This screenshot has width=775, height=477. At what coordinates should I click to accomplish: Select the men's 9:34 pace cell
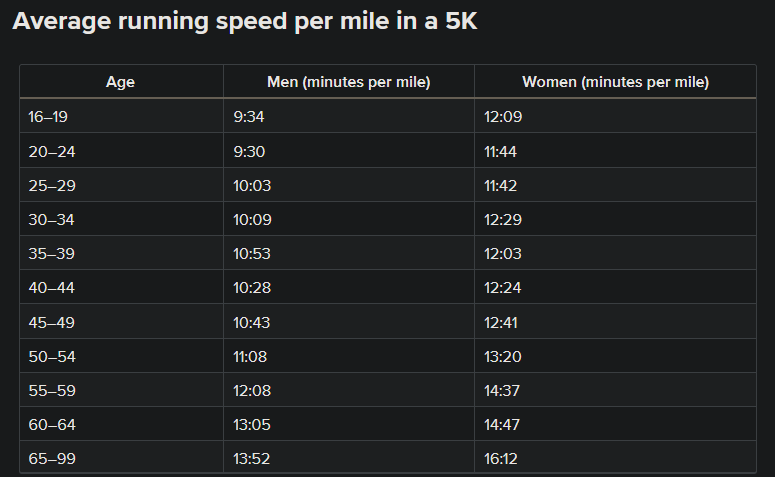tap(249, 117)
